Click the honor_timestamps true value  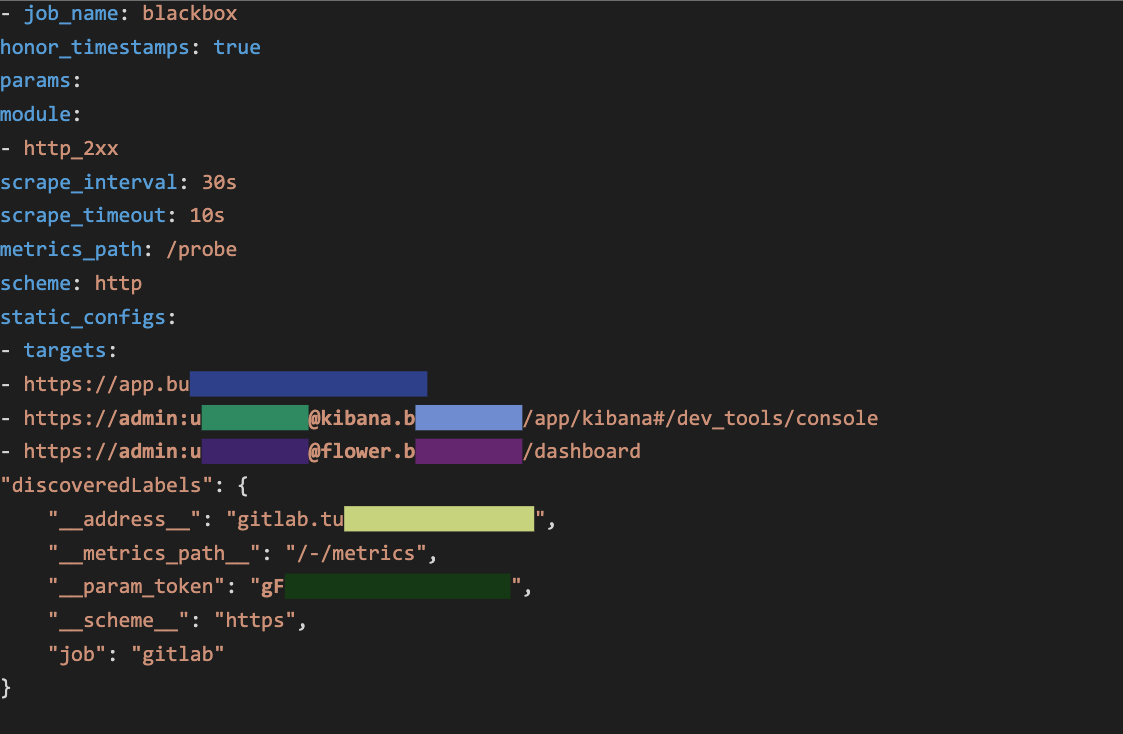point(237,48)
